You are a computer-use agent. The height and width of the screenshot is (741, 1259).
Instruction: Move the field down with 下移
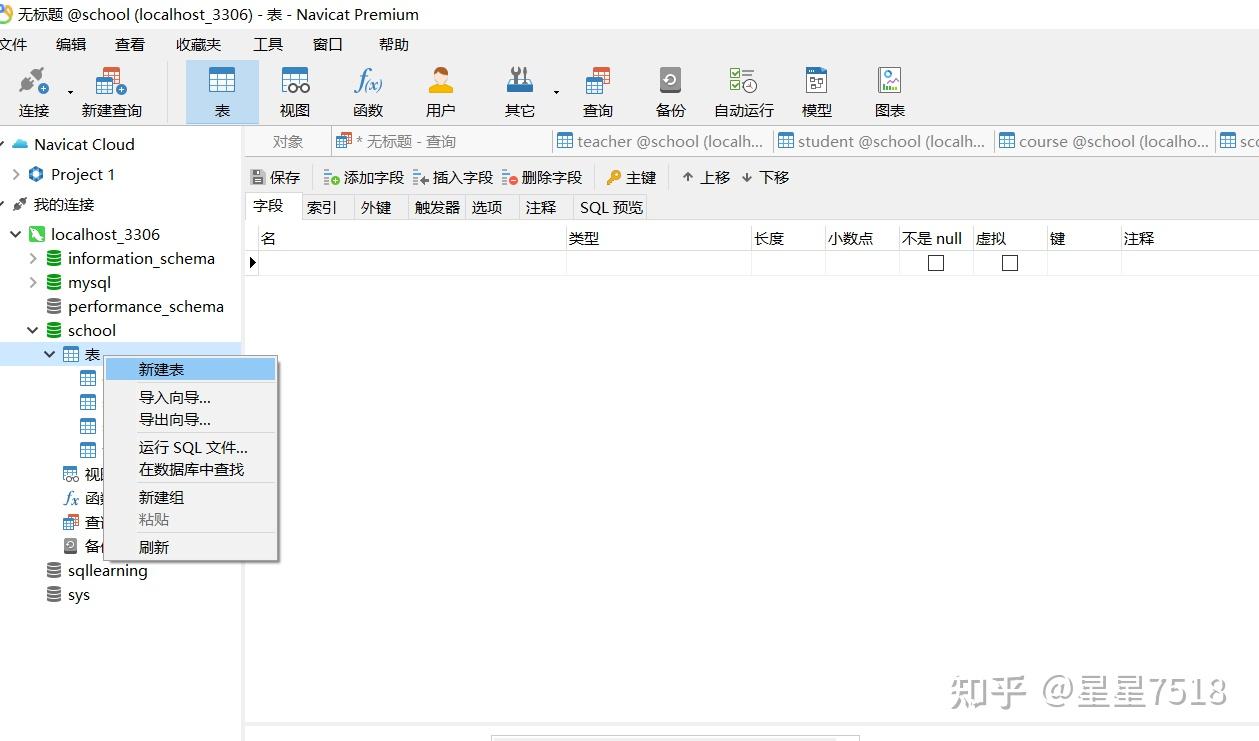point(765,177)
